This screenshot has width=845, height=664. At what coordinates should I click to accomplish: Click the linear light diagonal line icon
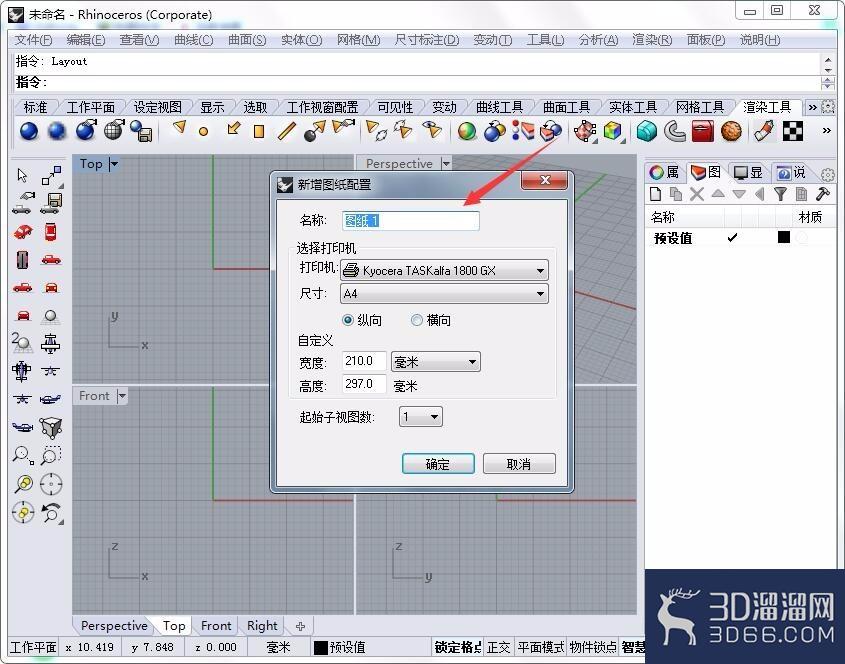(287, 131)
